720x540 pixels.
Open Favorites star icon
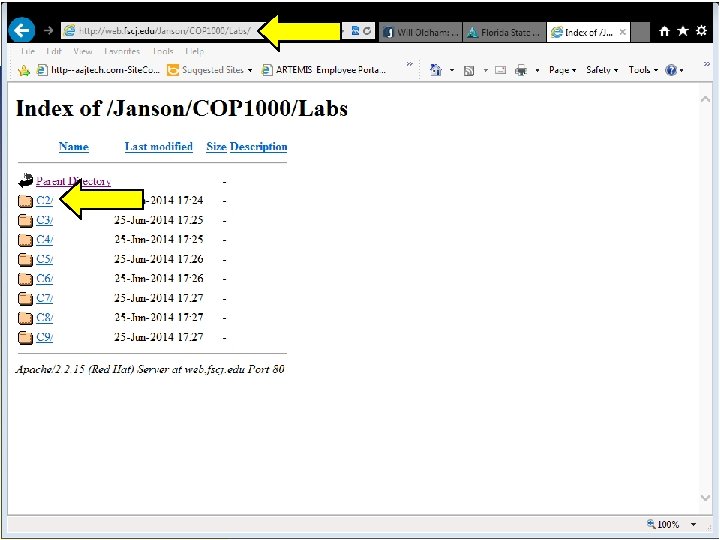coord(683,31)
